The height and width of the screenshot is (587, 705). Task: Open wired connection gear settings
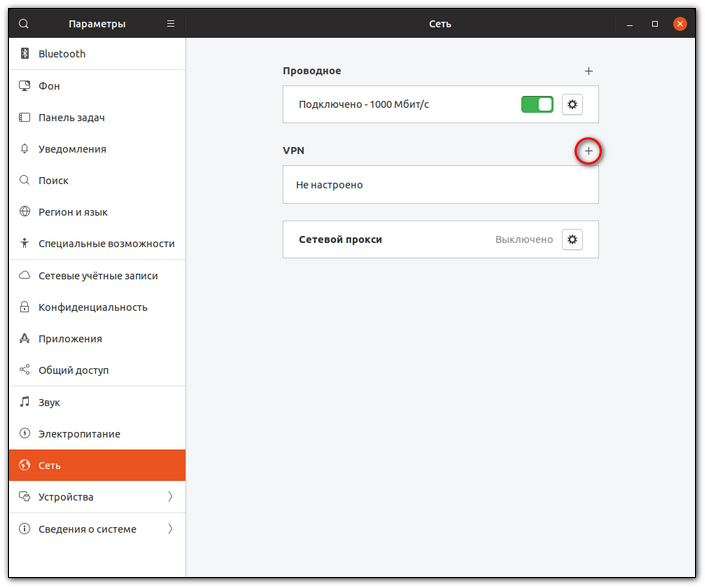[572, 104]
